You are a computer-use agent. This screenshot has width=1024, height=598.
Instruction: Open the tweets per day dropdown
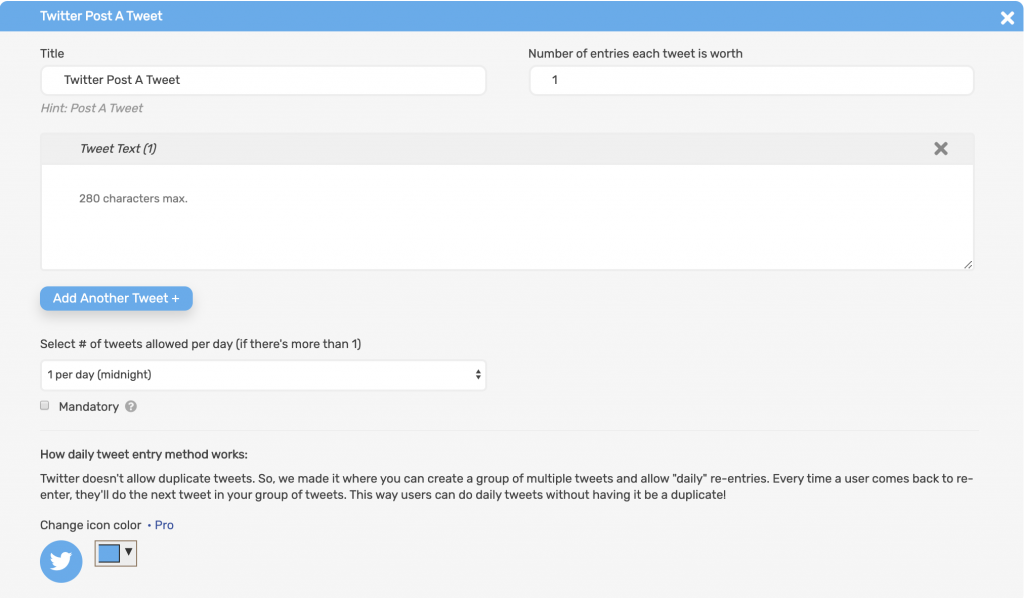tap(263, 375)
